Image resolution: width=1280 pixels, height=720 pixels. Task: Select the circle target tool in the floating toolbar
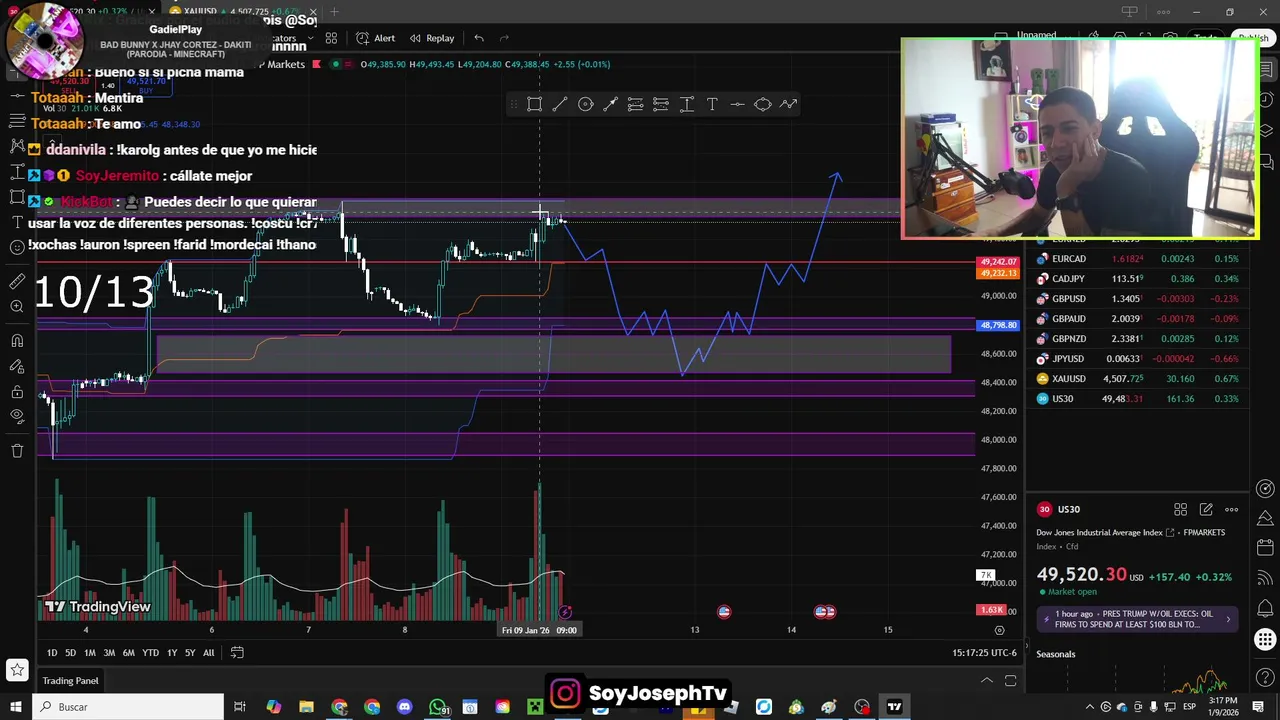586,104
